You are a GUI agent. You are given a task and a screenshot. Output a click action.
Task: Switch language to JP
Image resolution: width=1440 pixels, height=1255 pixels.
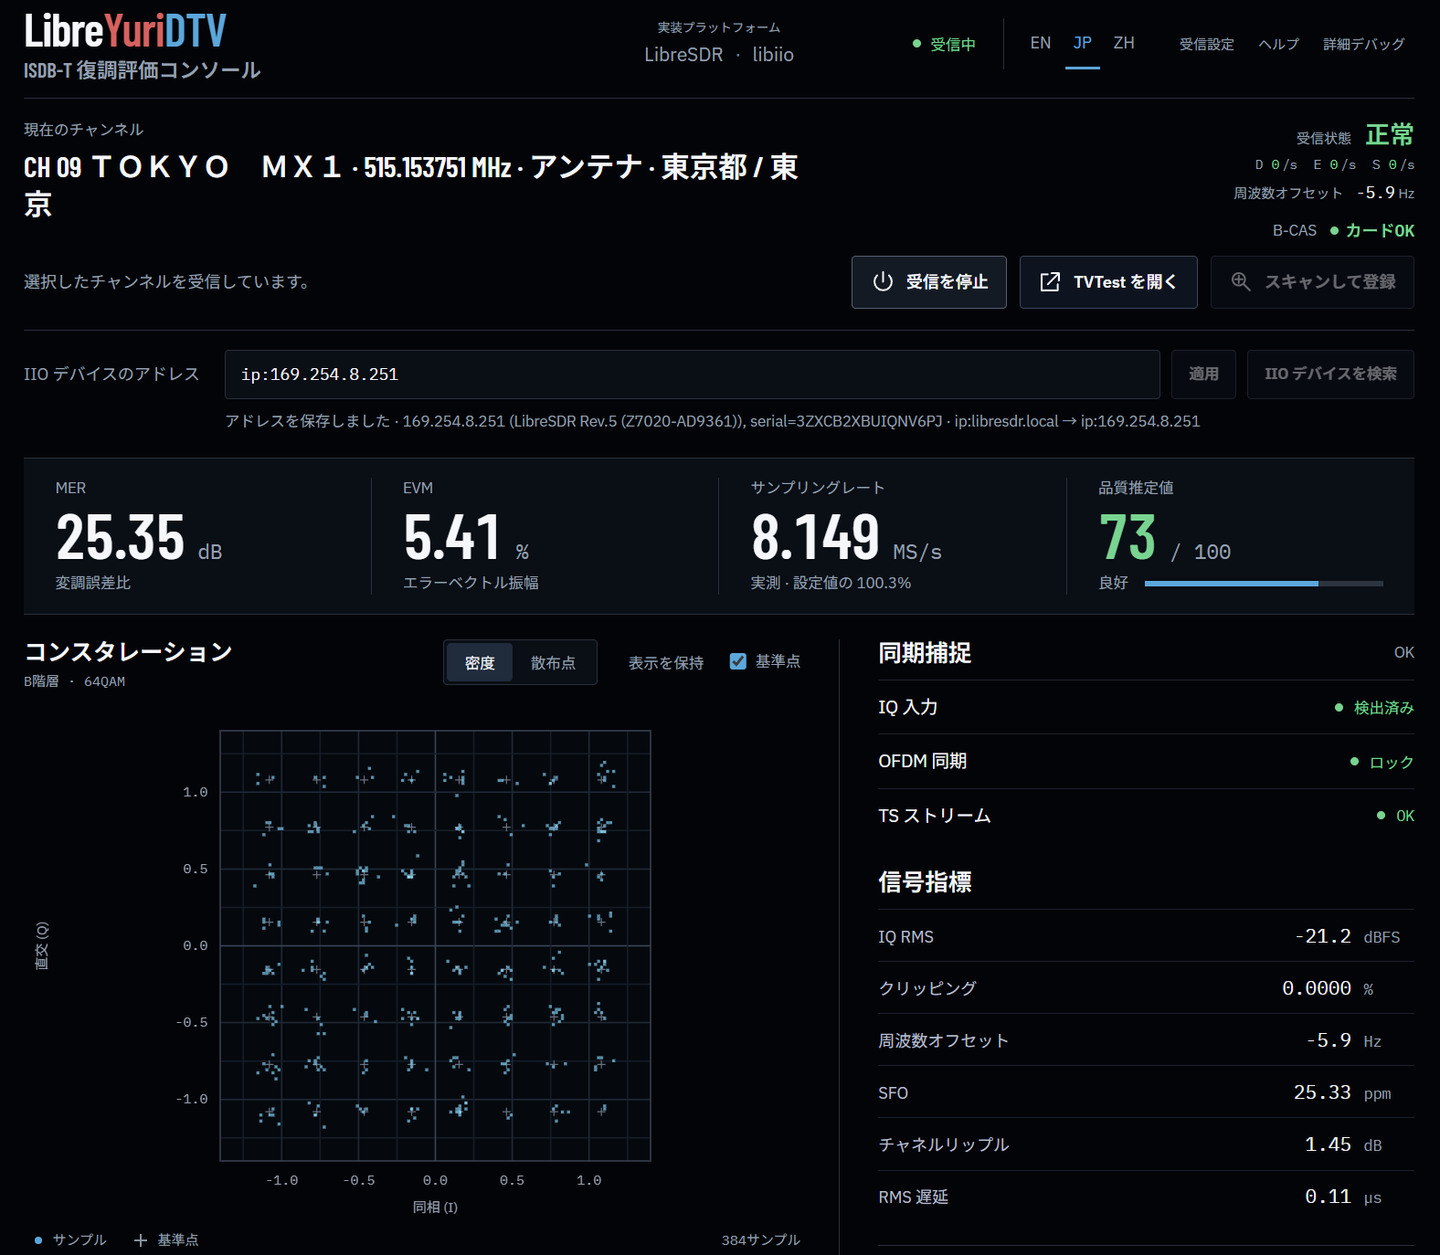[x=1082, y=43]
